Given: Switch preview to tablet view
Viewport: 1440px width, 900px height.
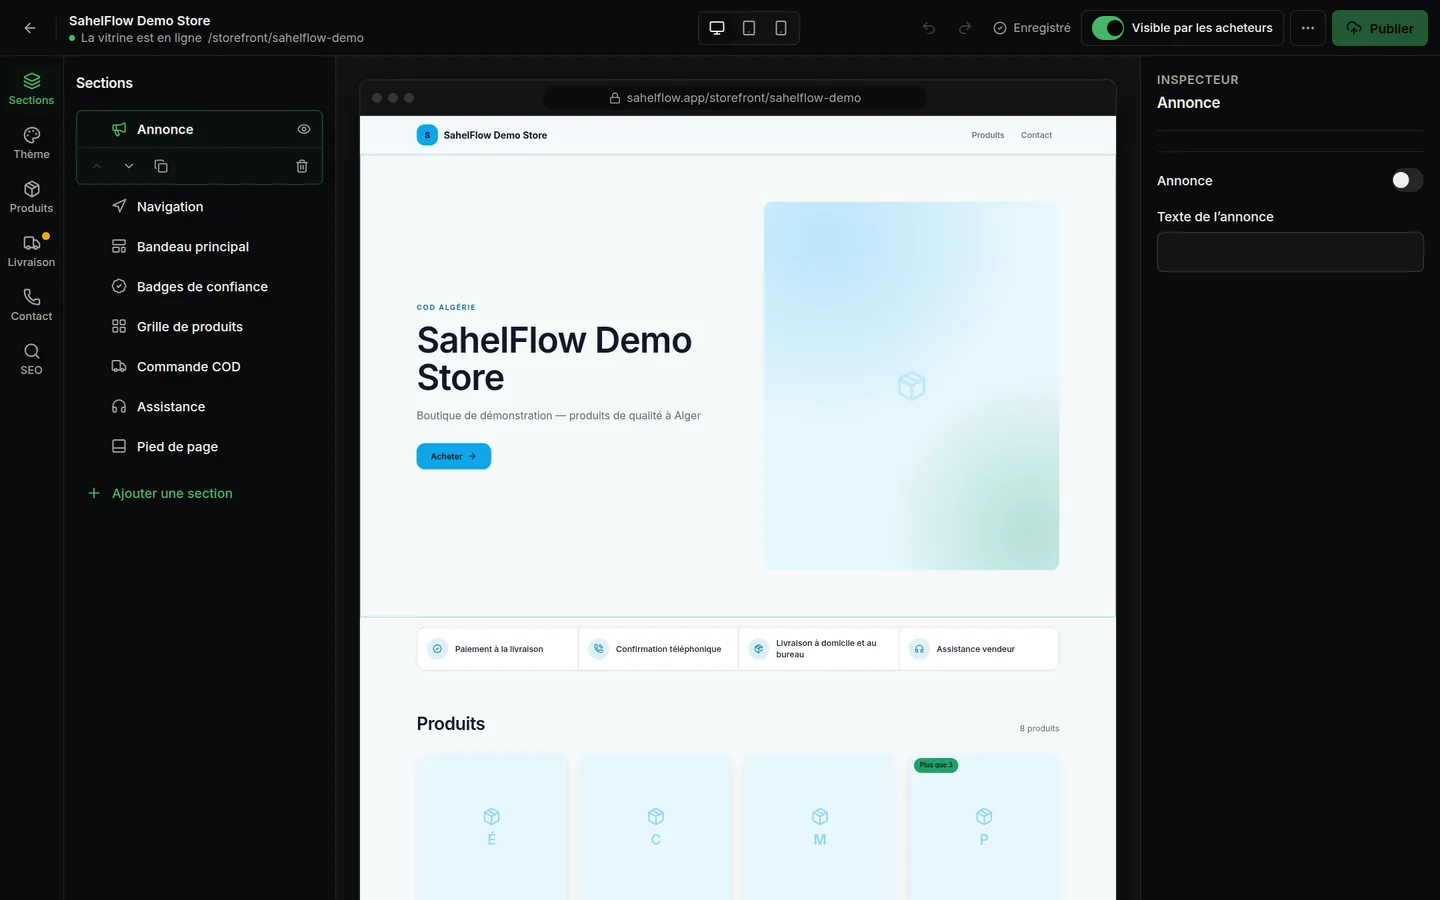Looking at the screenshot, I should pyautogui.click(x=749, y=28).
